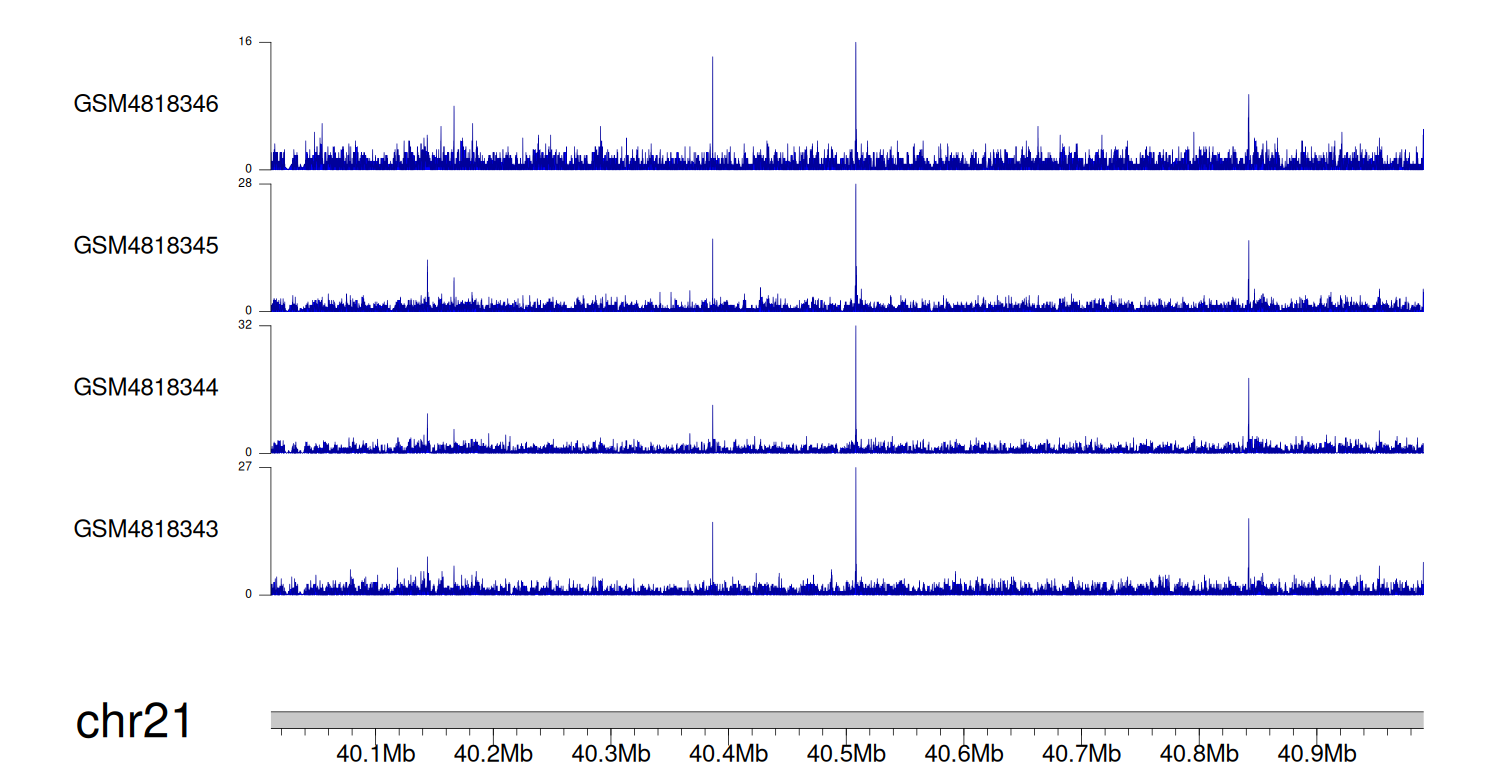The width and height of the screenshot is (1500, 780).
Task: Click the 40.7Mb coordinate label
Action: coord(1081,753)
